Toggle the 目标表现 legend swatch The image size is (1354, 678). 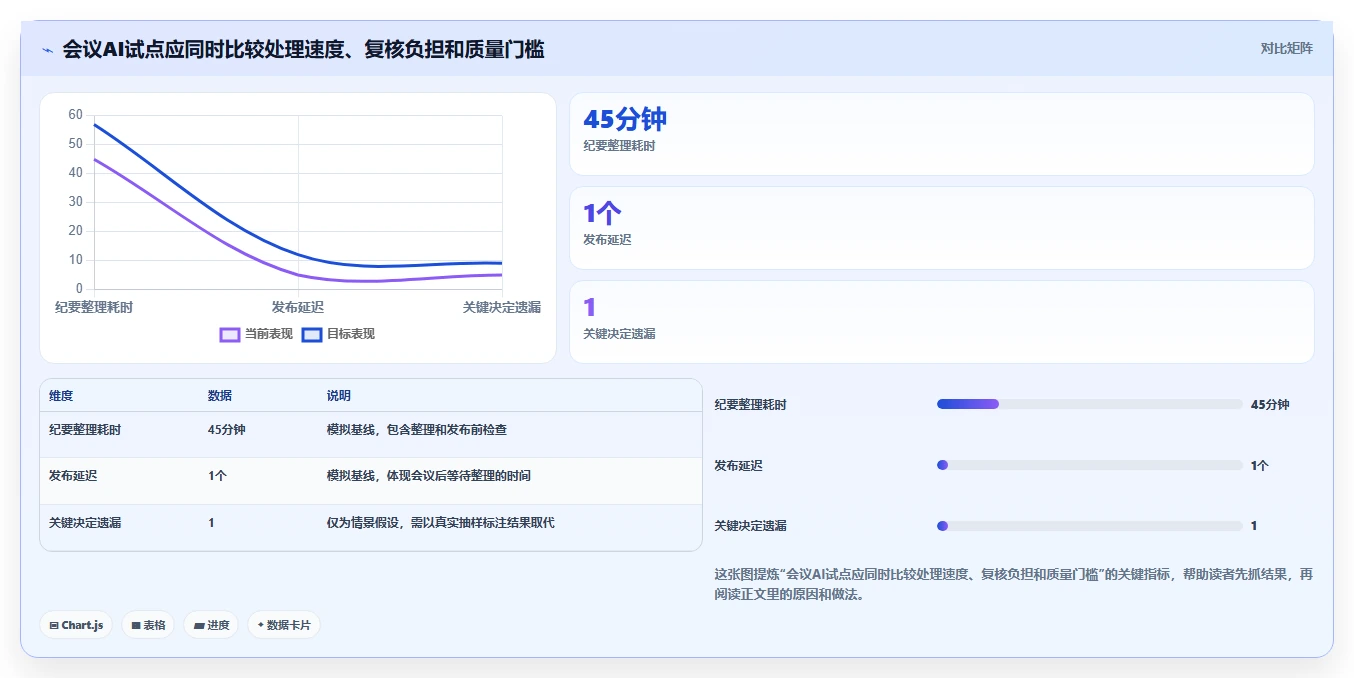point(312,334)
